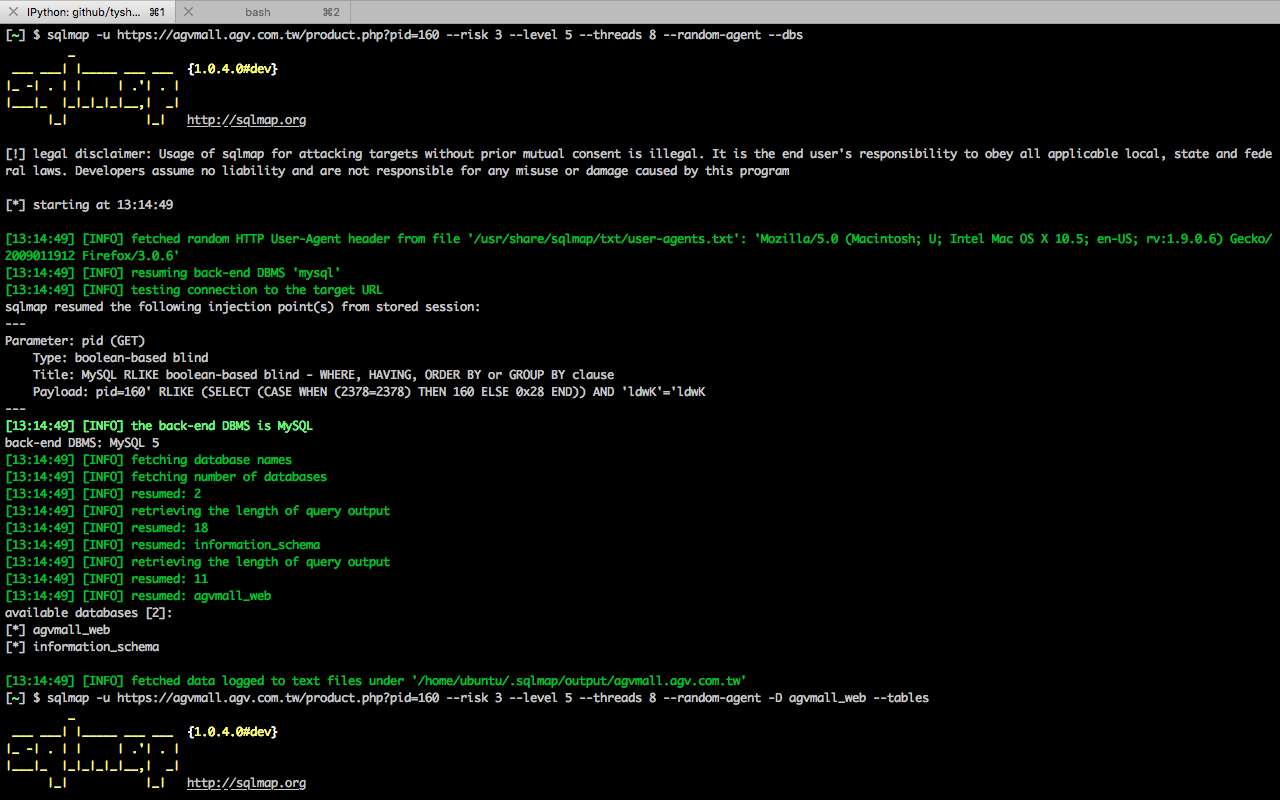Screen dimensions: 1280x800
Task: Open the sqlmap.org link in the first banner
Action: tap(246, 120)
